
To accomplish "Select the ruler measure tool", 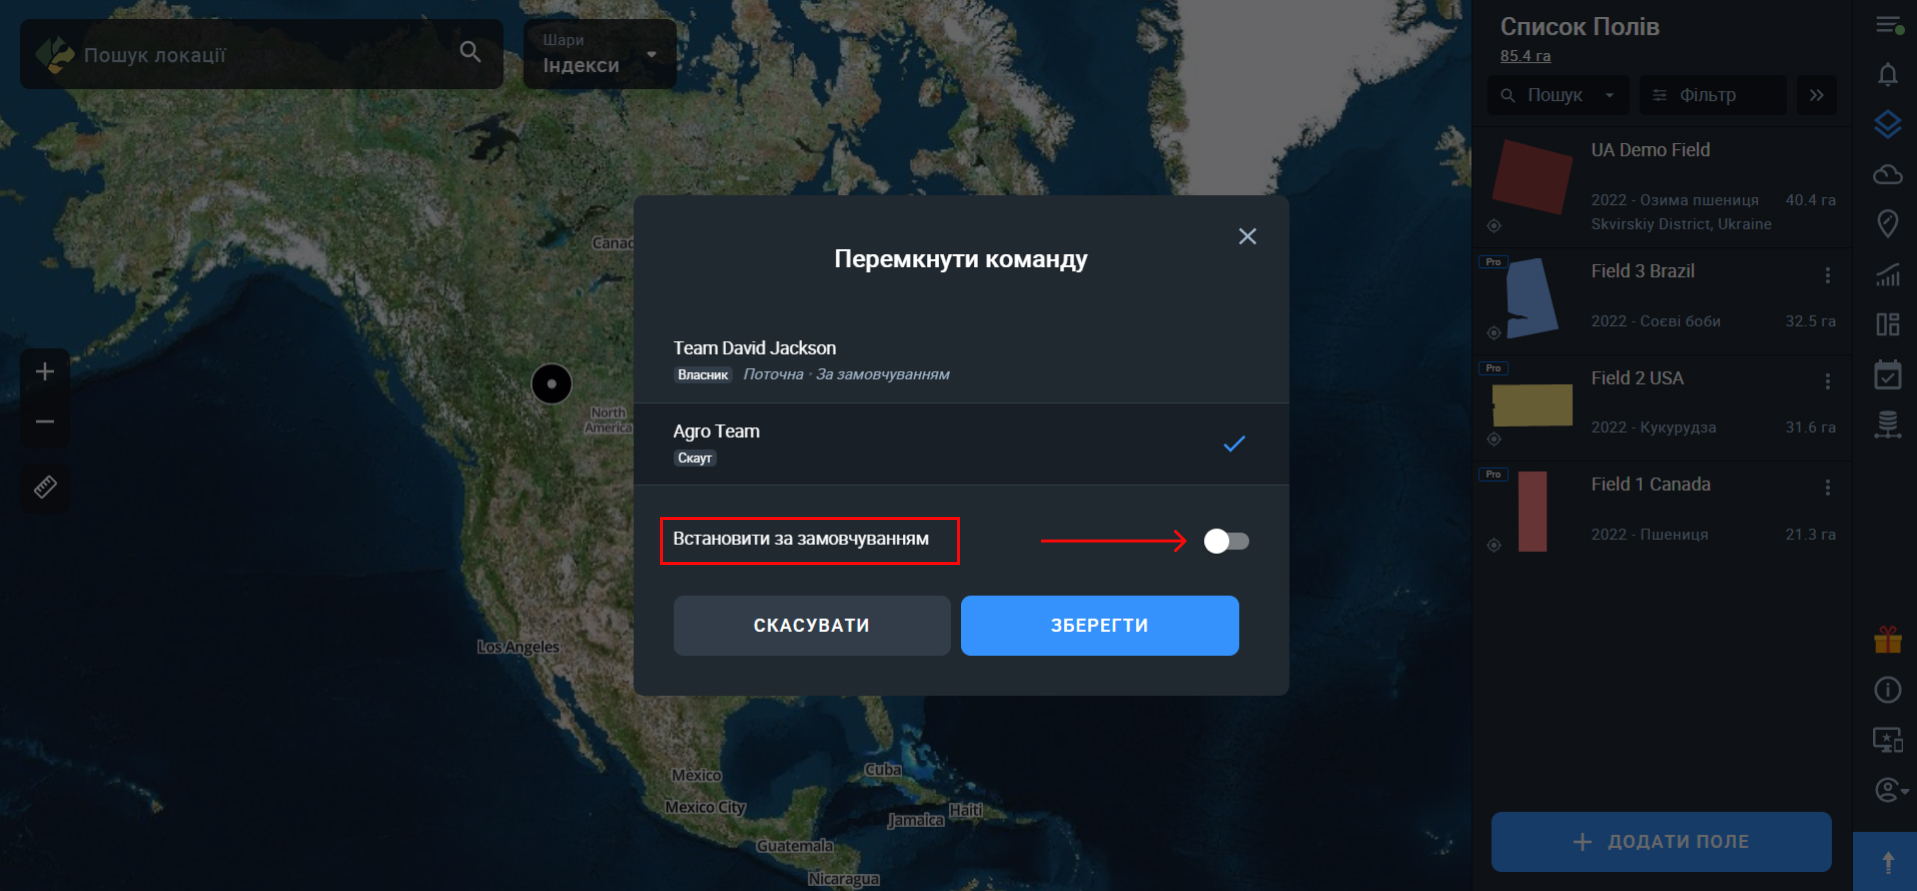I will click(45, 487).
